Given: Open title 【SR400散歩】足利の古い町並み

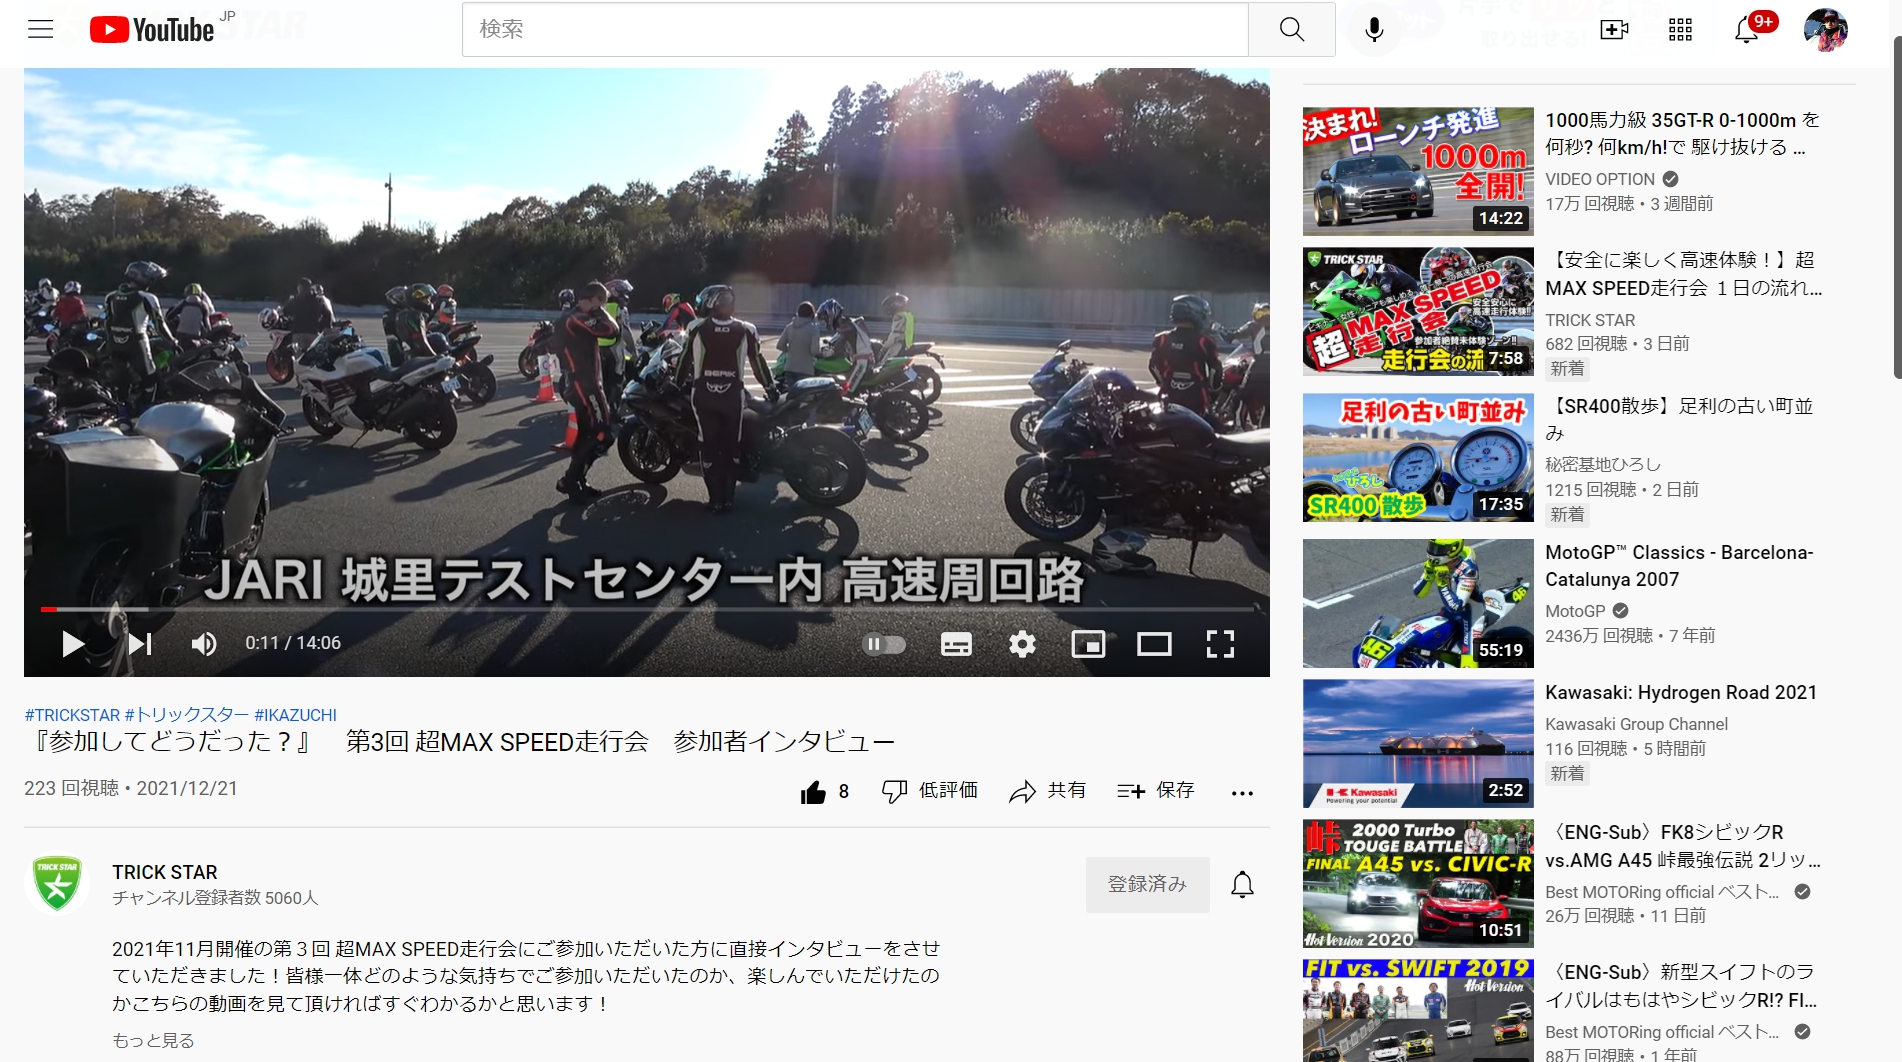Looking at the screenshot, I should tap(1679, 419).
